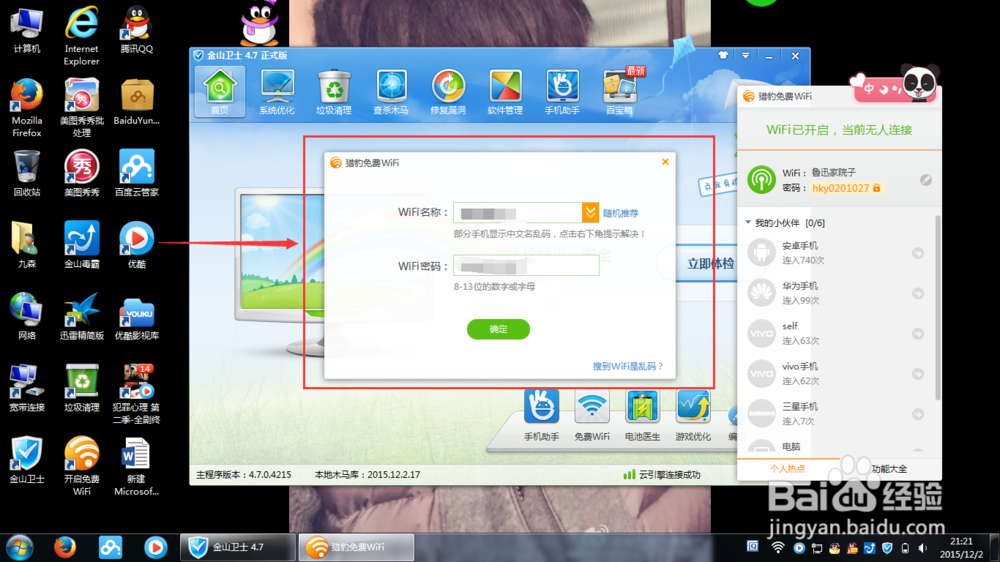The width and height of the screenshot is (1000, 562).
Task: Switch to 功能大全 tab
Action: (x=889, y=469)
